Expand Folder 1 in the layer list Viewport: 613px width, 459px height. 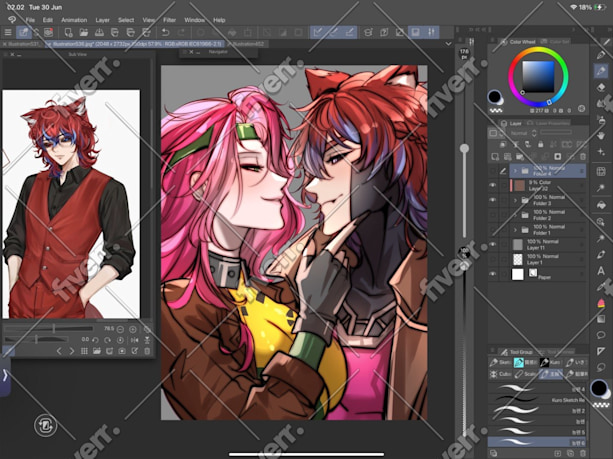(x=515, y=230)
